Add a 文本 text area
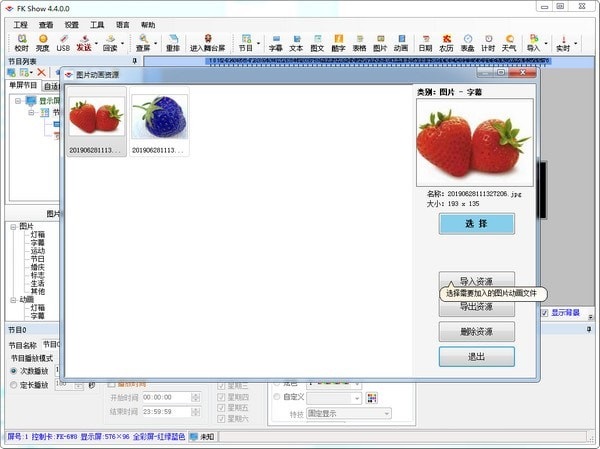Screen dimensions: 600x449 click(296, 43)
